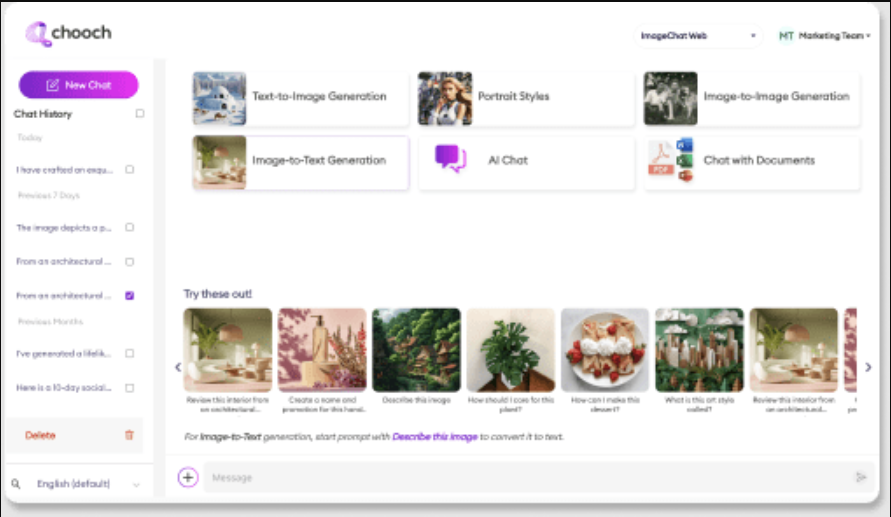Open the ImageChat Web dropdown

(x=698, y=36)
